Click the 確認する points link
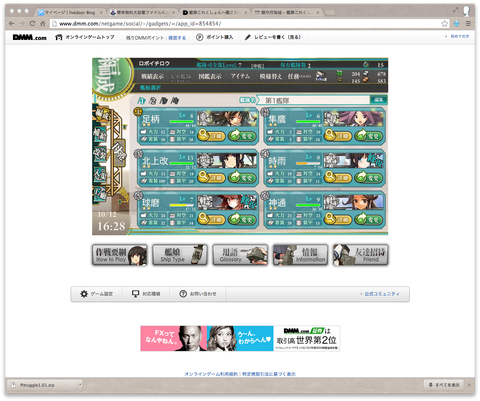Viewport: 480px width, 401px height. pos(177,38)
